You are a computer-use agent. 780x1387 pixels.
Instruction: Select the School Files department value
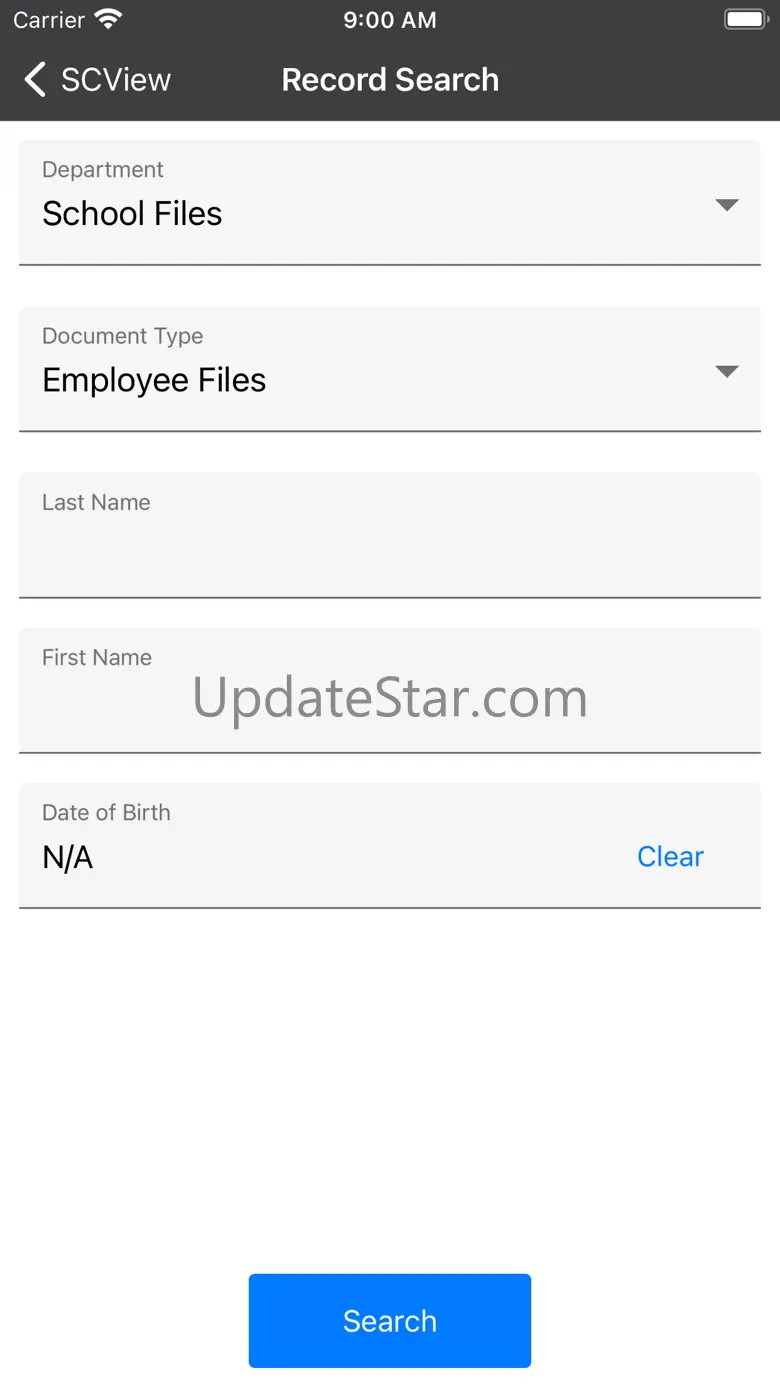click(132, 214)
